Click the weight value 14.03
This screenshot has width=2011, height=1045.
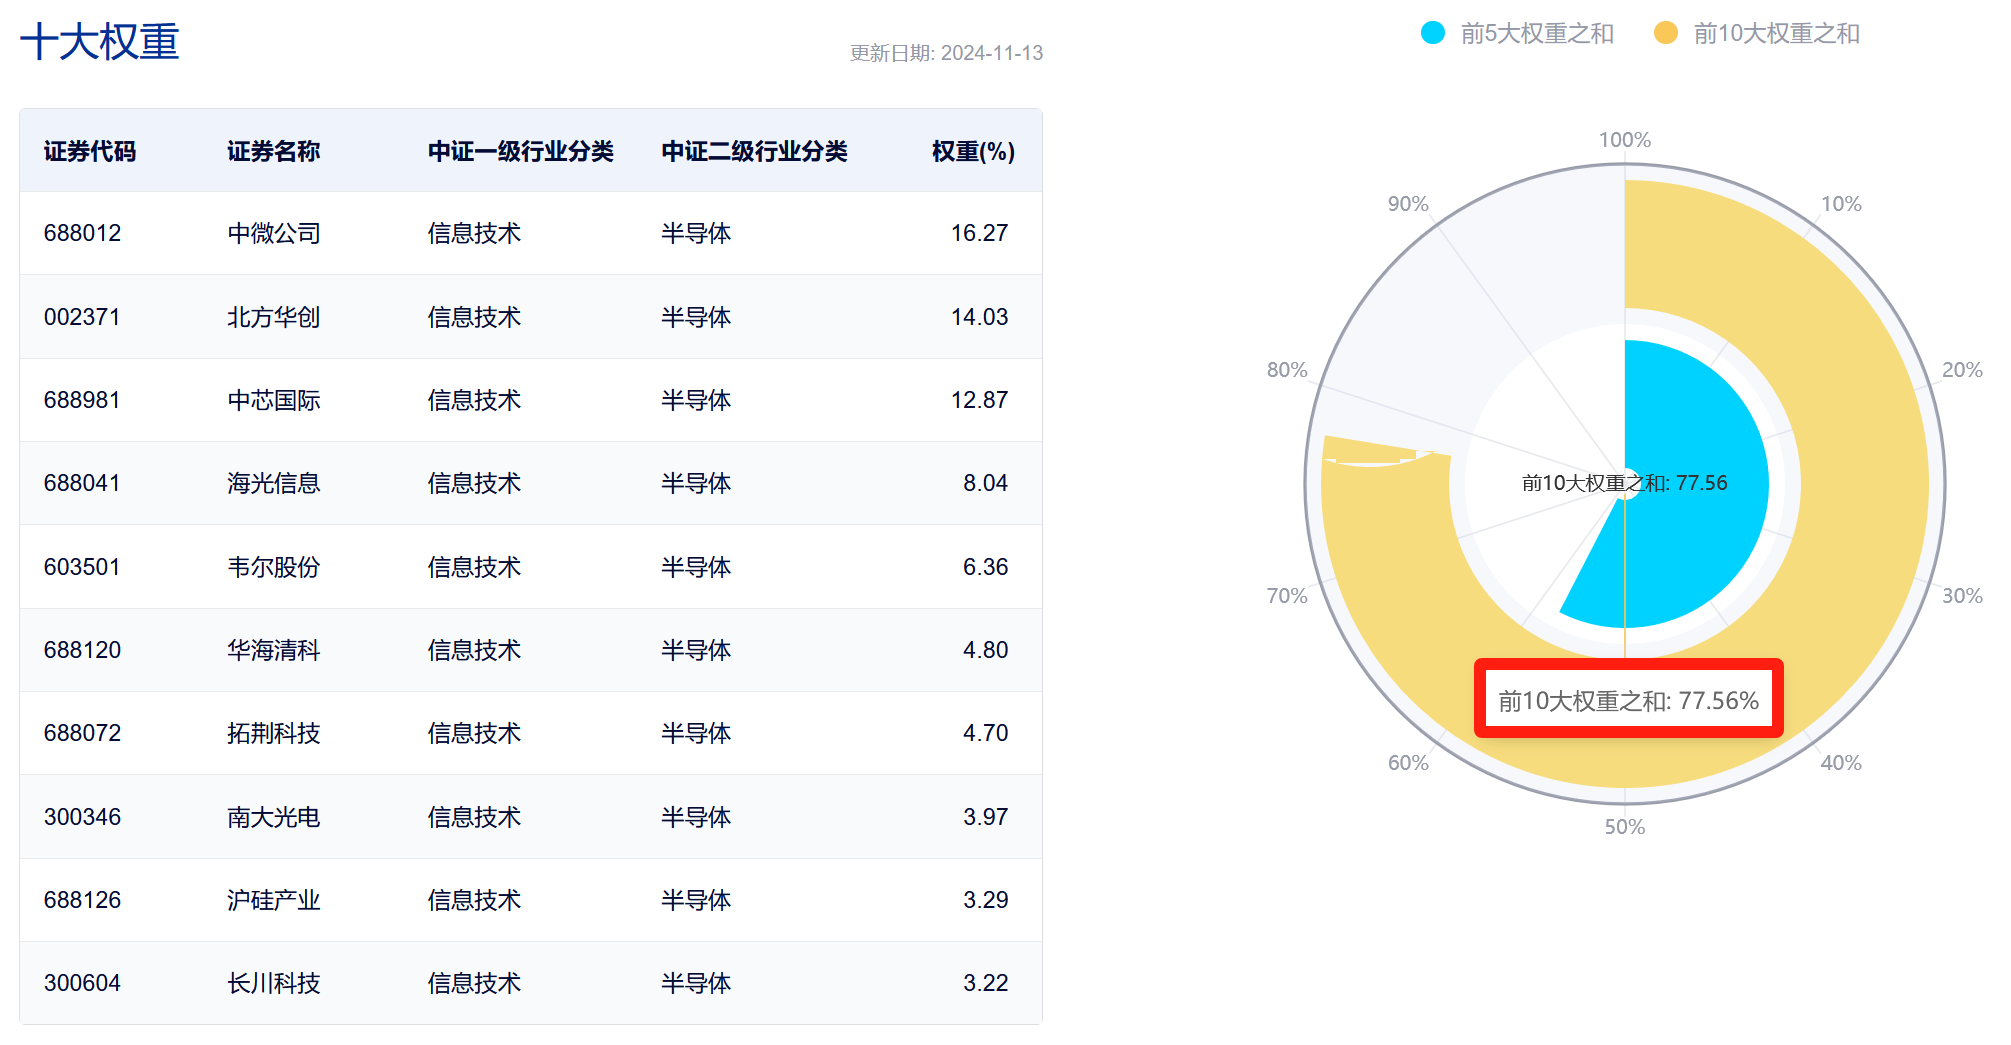(x=979, y=317)
